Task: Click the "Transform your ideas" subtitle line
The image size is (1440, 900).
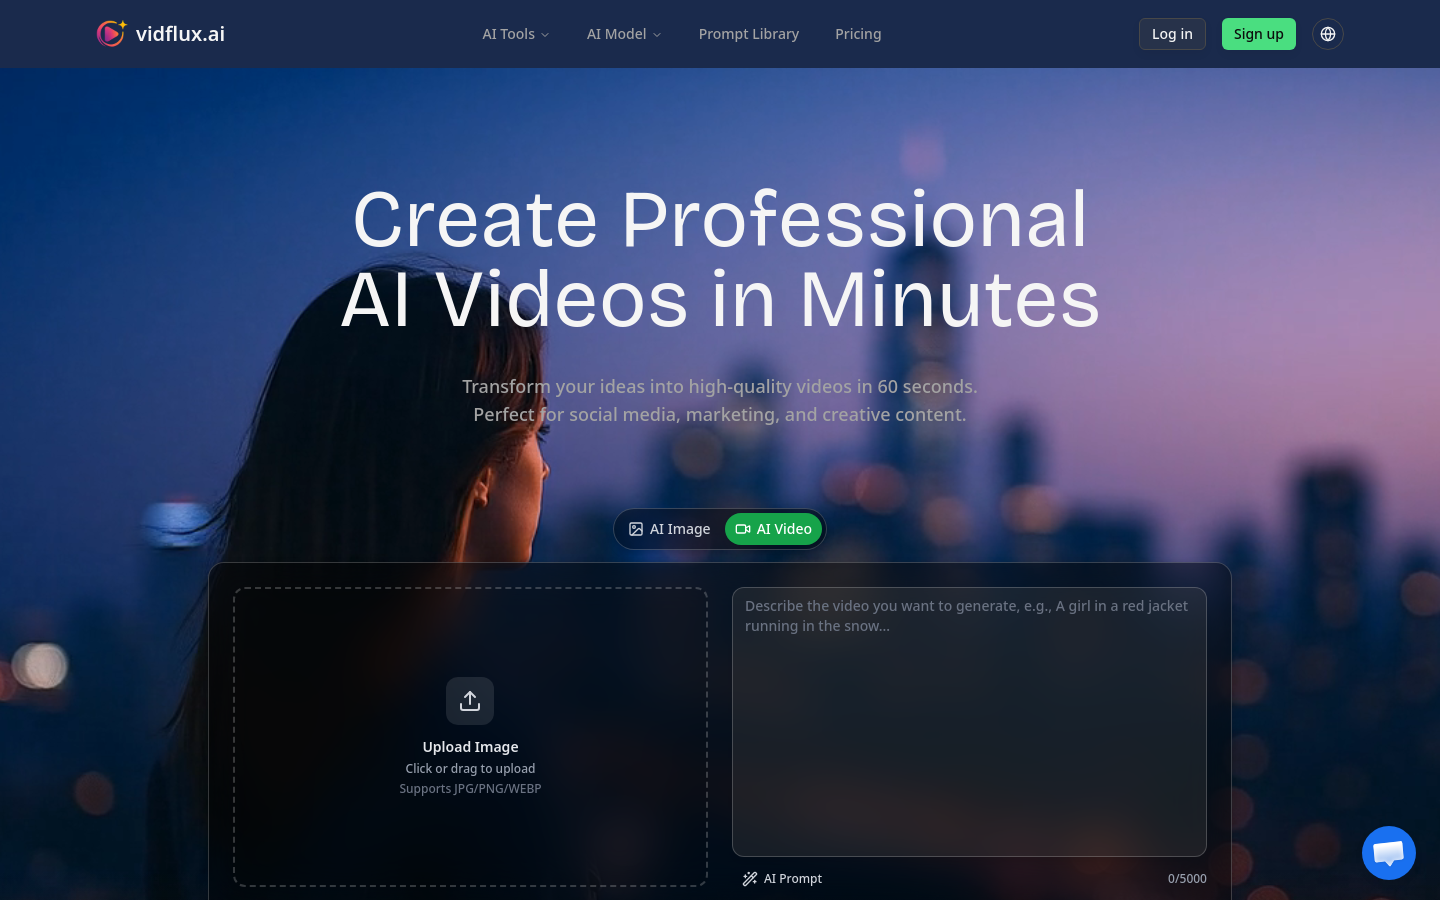Action: click(720, 387)
